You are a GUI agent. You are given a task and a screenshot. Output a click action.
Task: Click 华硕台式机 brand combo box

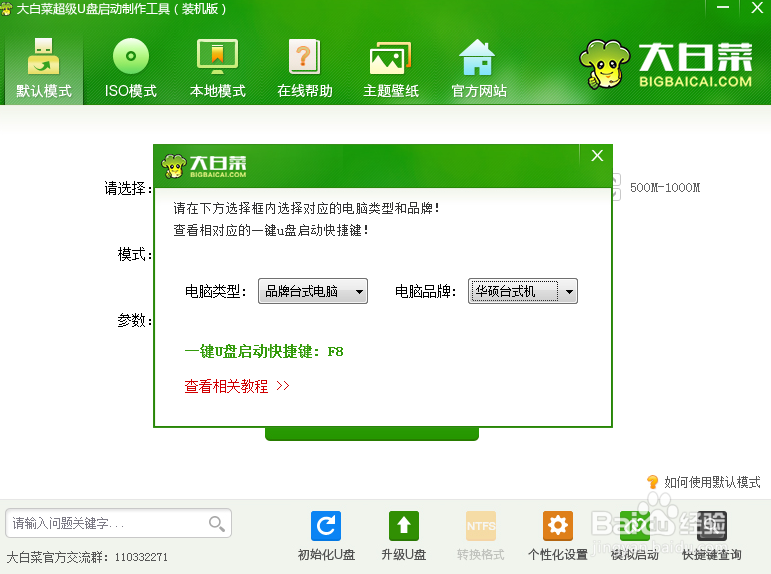tap(523, 291)
